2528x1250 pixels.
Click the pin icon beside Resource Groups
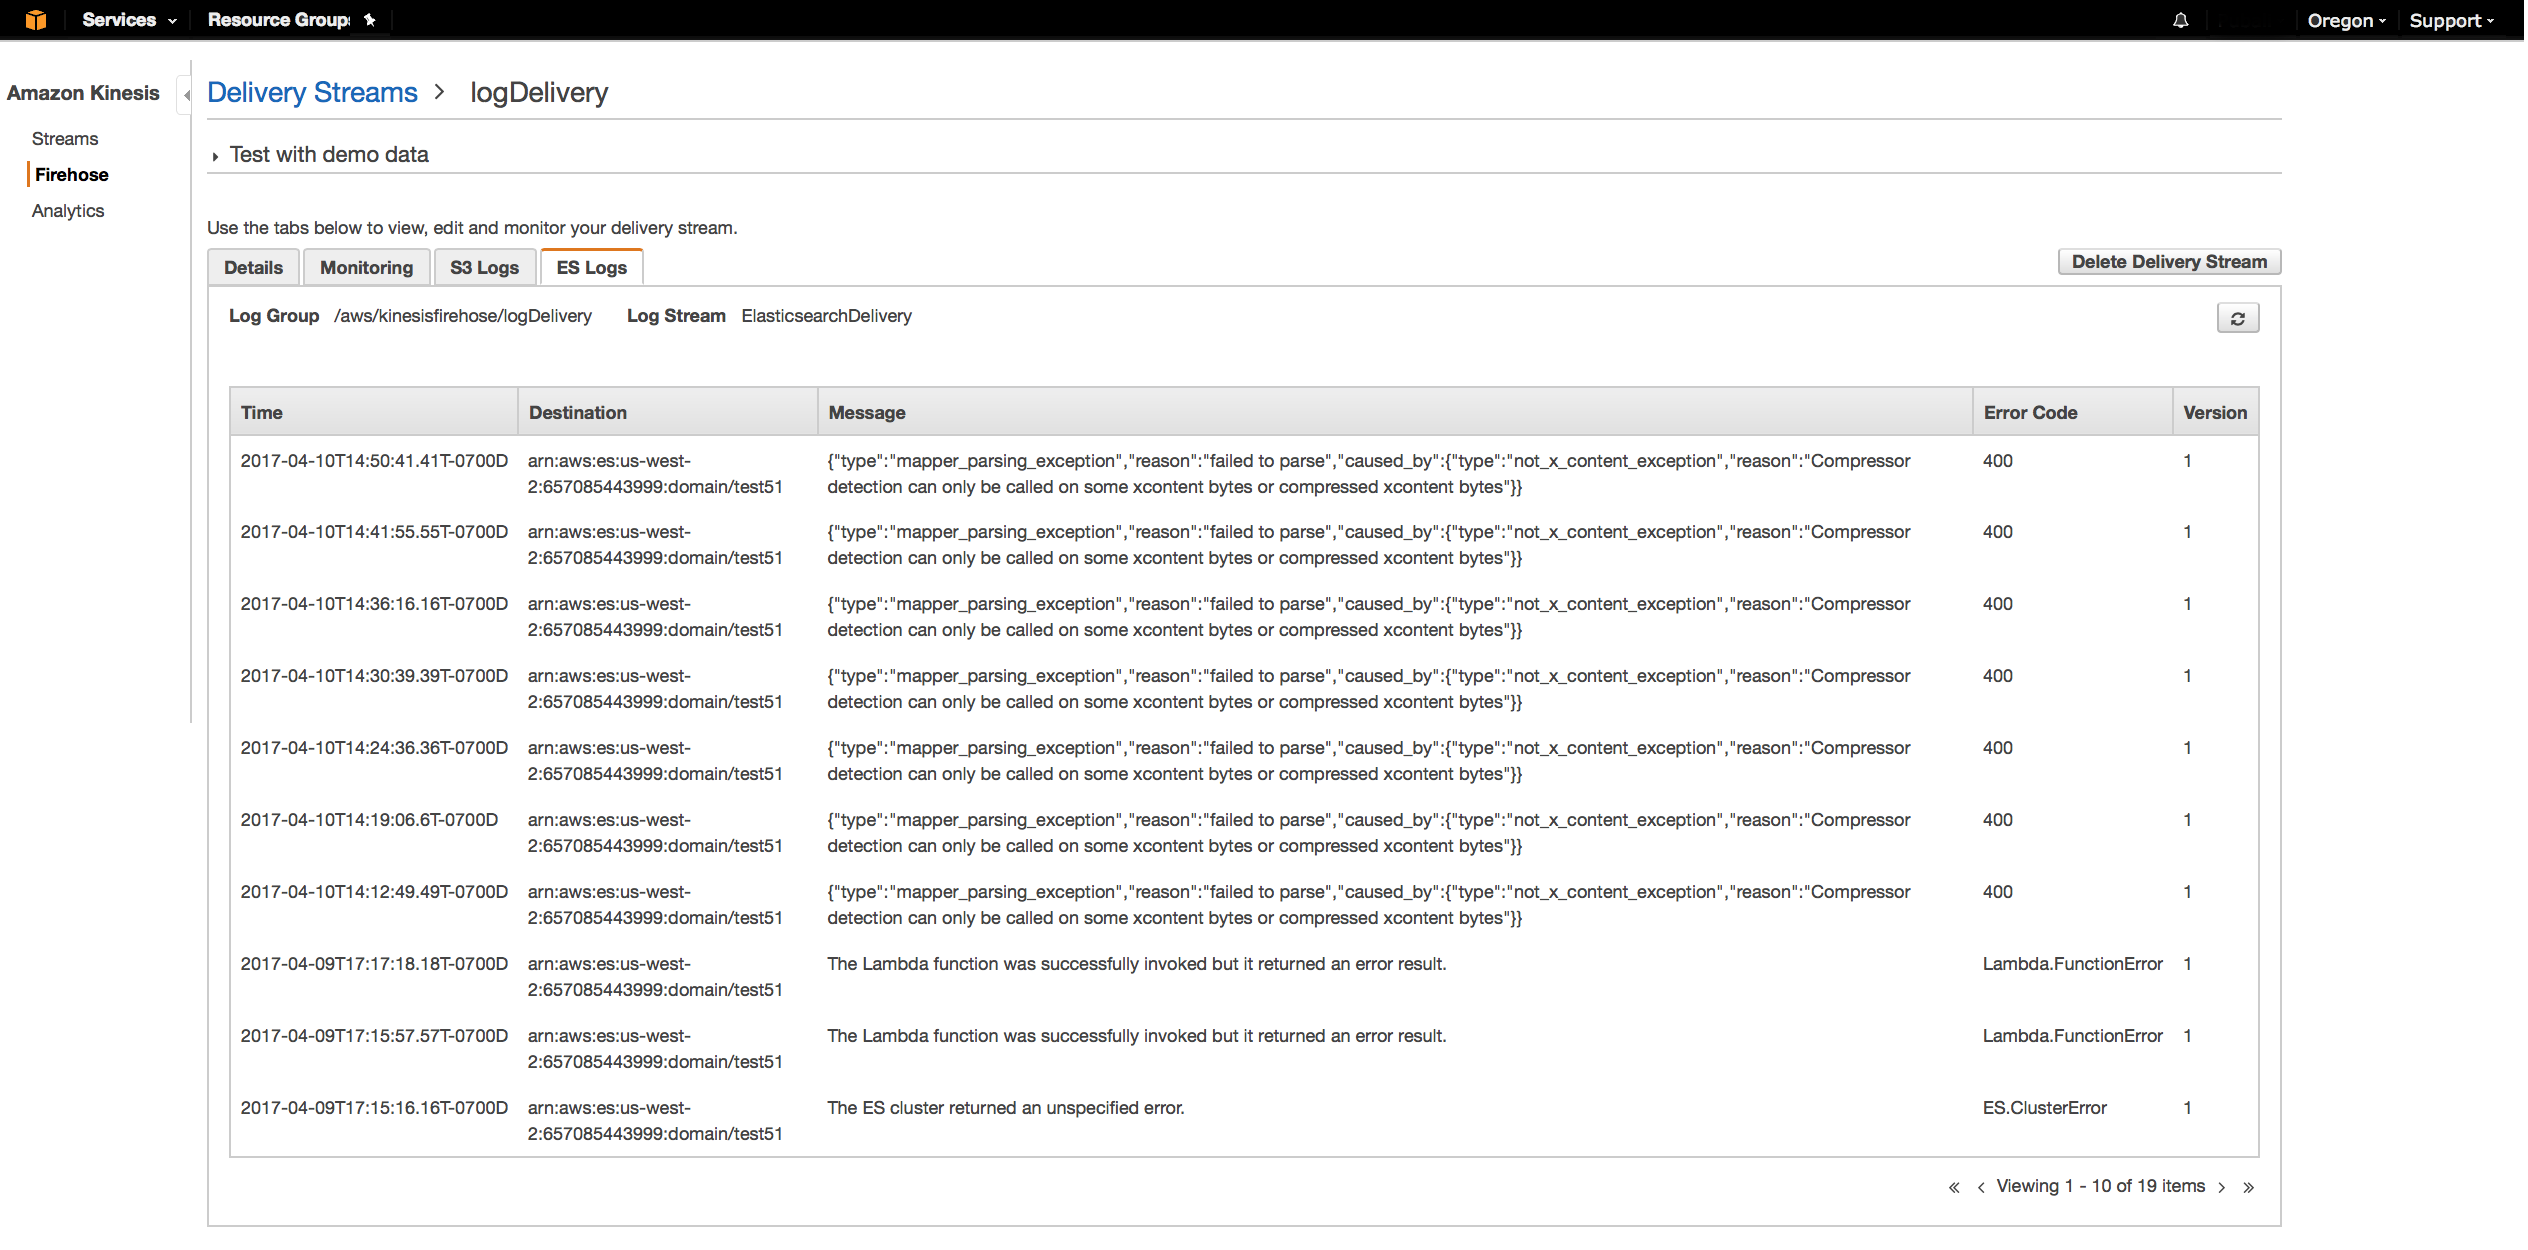tap(369, 20)
